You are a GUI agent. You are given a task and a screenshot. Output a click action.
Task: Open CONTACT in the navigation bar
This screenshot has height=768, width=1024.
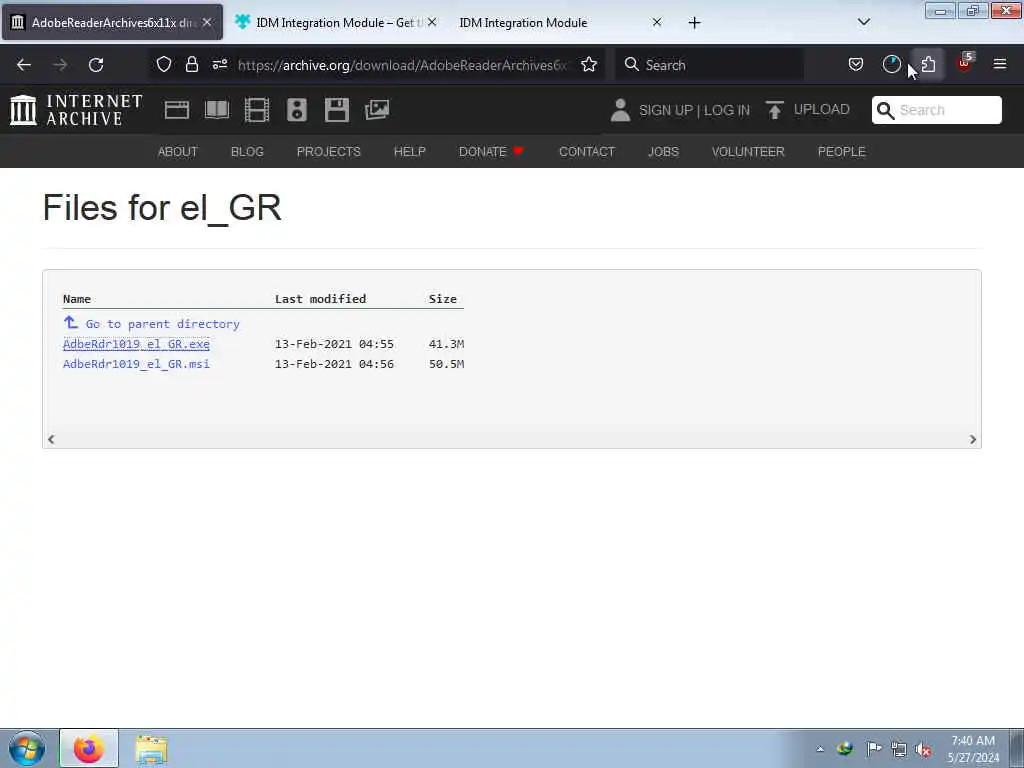pos(586,152)
